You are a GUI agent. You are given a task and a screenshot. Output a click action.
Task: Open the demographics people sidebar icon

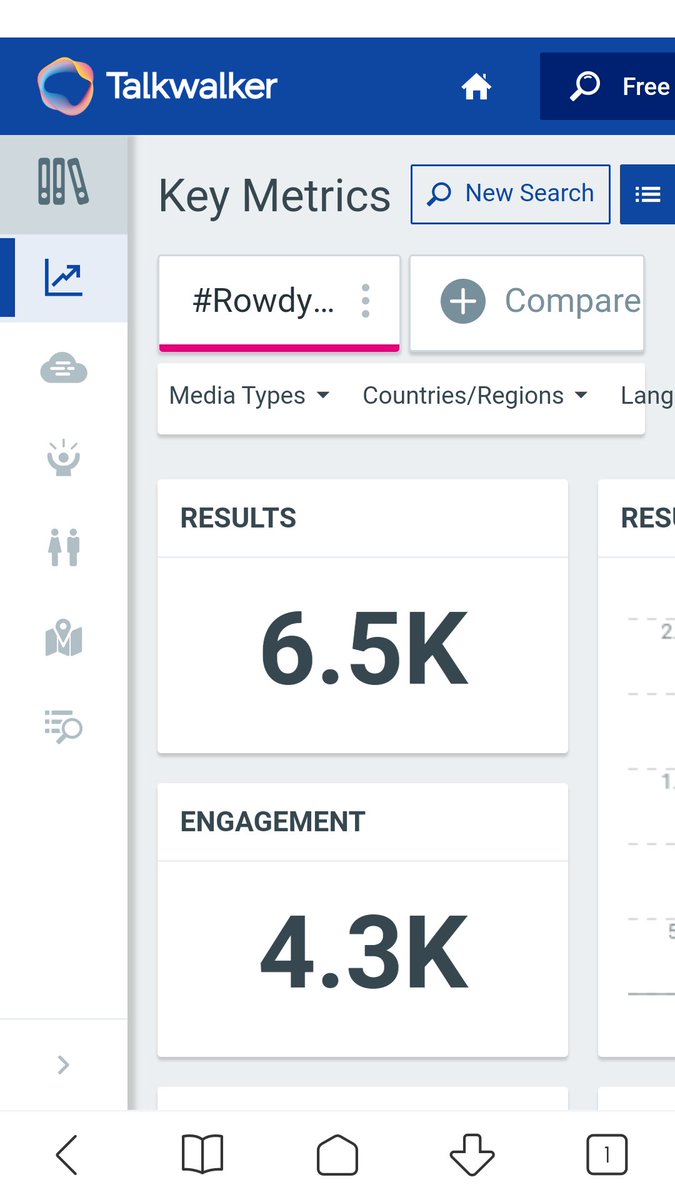[x=64, y=547]
